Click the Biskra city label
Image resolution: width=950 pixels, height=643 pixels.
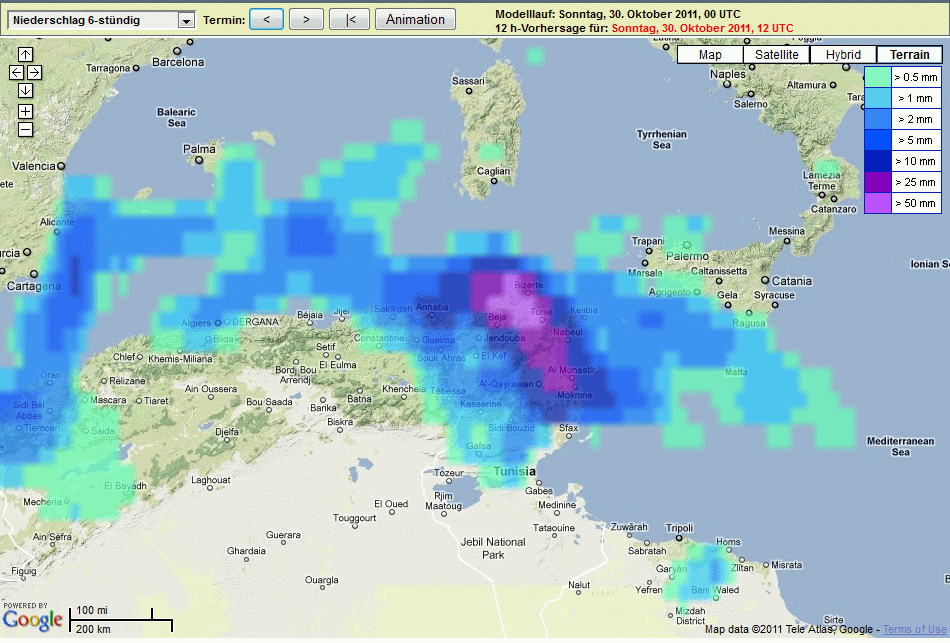click(x=340, y=422)
